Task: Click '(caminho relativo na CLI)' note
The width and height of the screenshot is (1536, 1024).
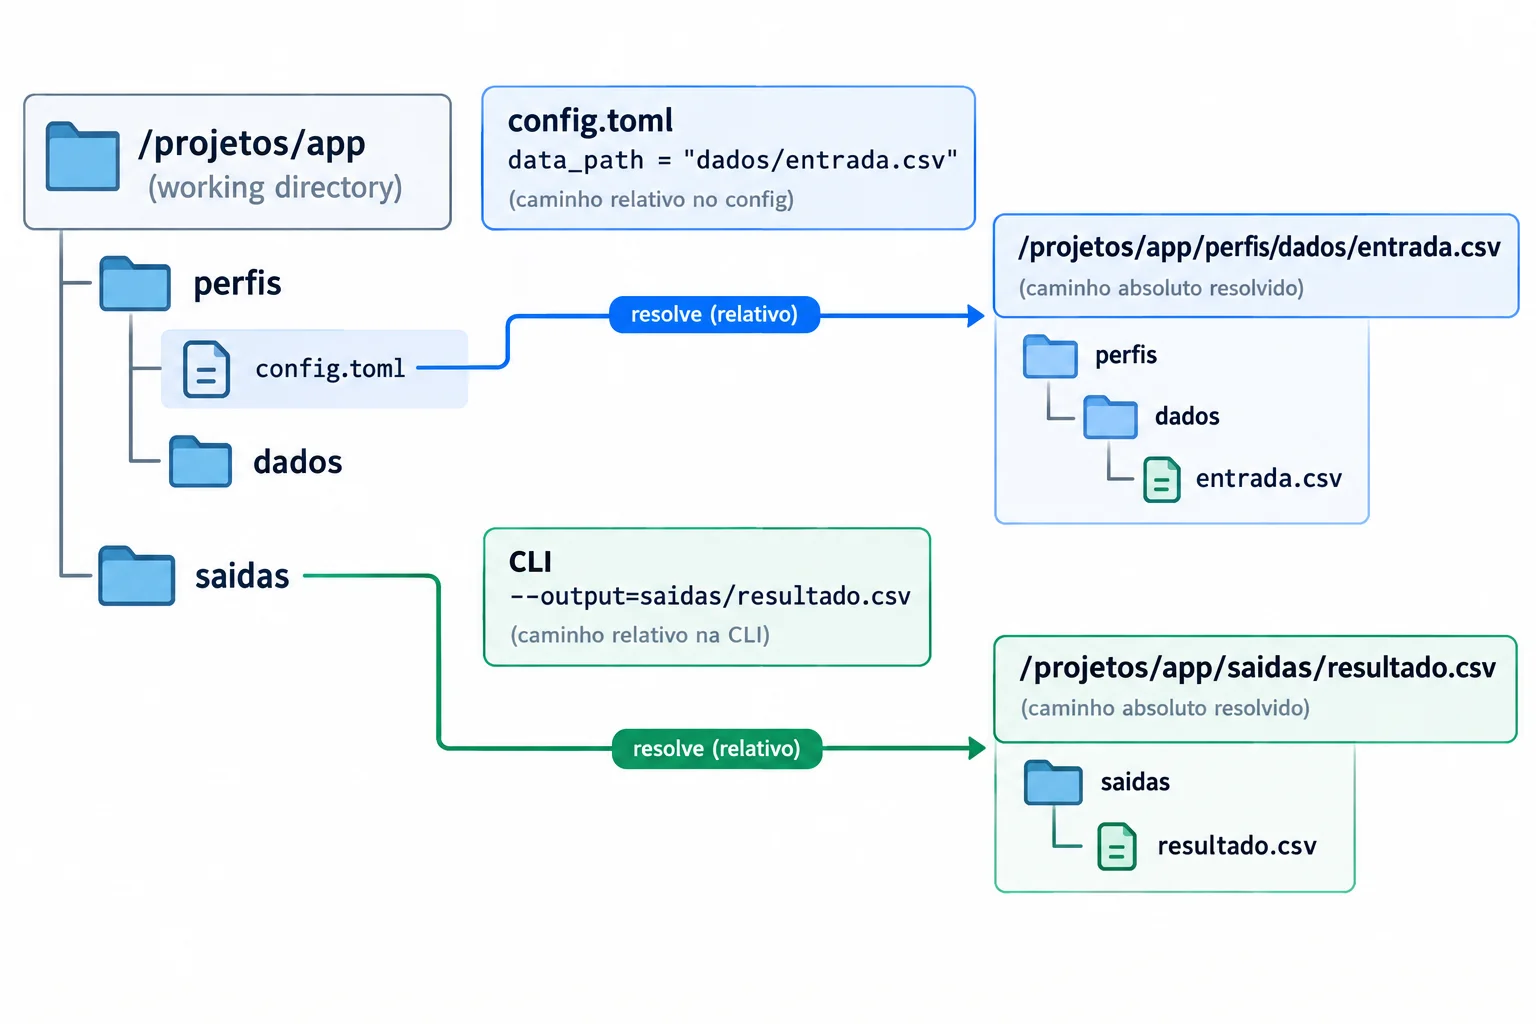Action: (x=640, y=635)
